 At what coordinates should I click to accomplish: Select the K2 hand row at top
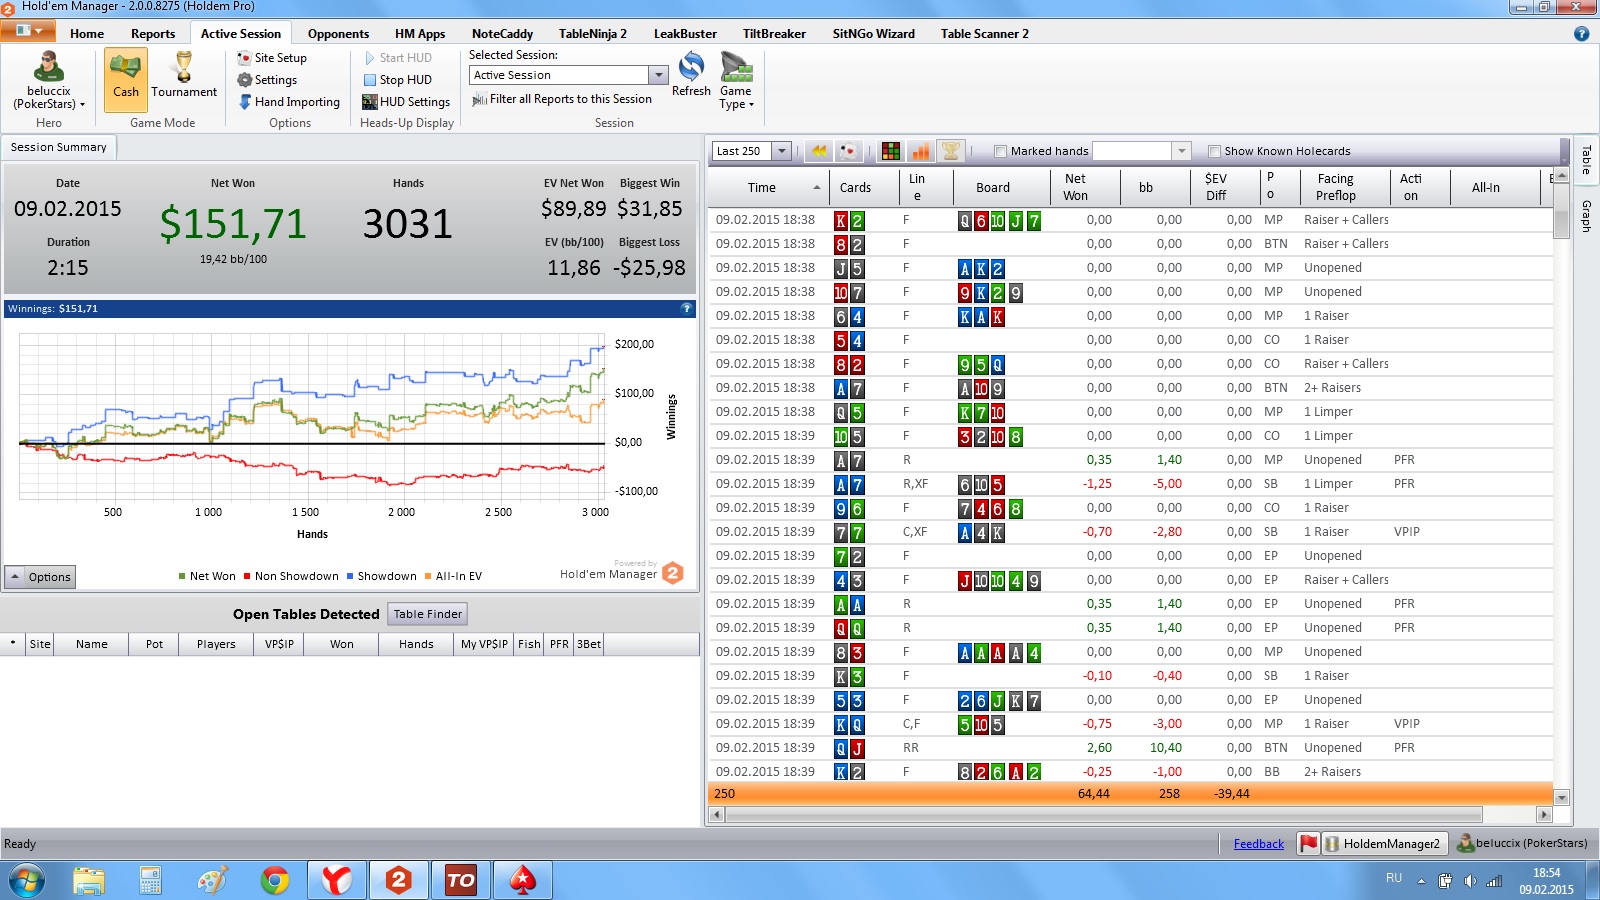pyautogui.click(x=1130, y=220)
